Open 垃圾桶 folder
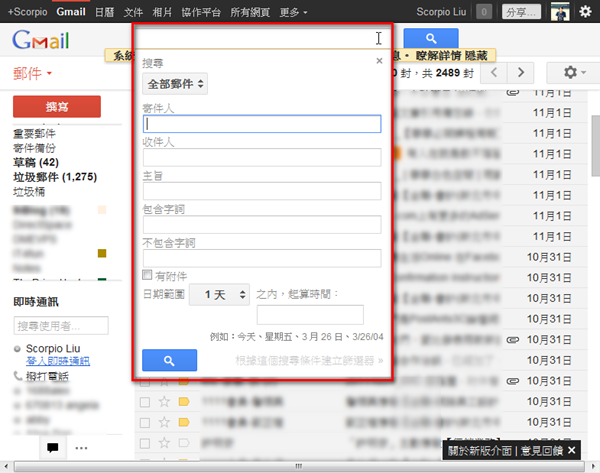 (29, 191)
